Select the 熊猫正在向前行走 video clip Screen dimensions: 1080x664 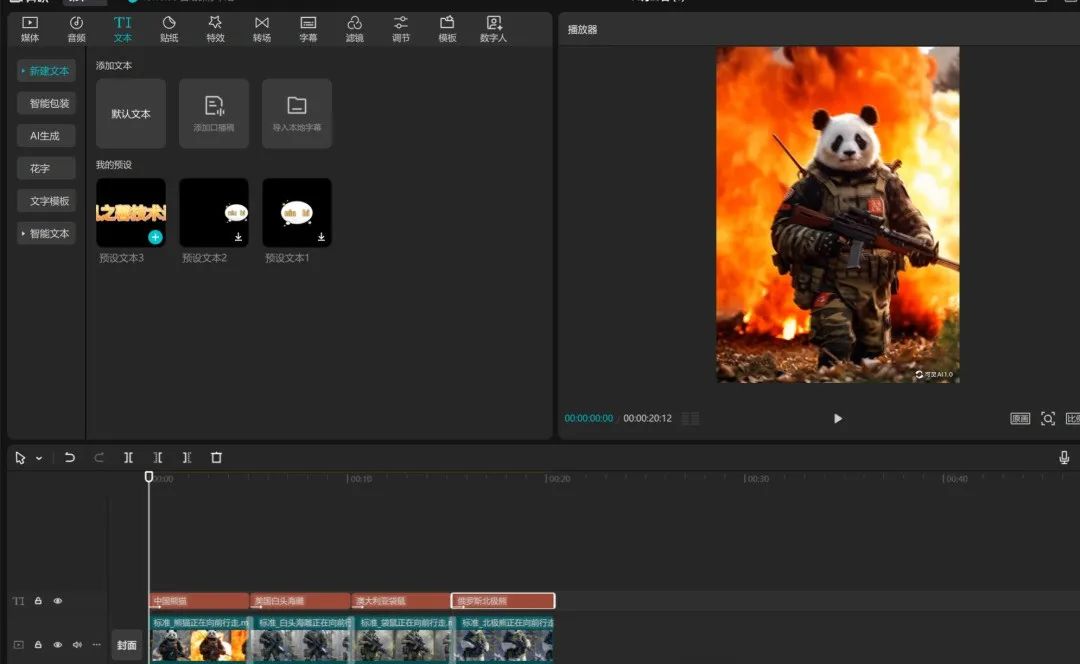click(x=199, y=639)
